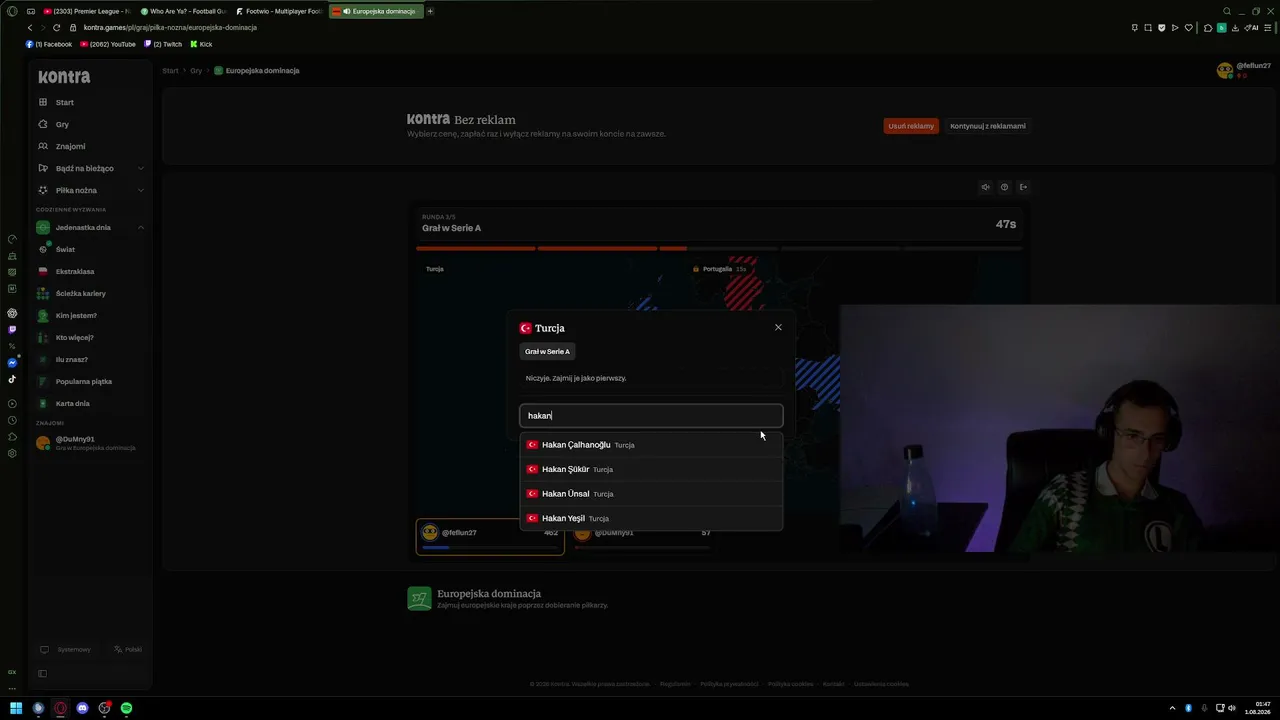Switch to the Footwio tab
Screen dimensions: 1280x720
point(279,11)
